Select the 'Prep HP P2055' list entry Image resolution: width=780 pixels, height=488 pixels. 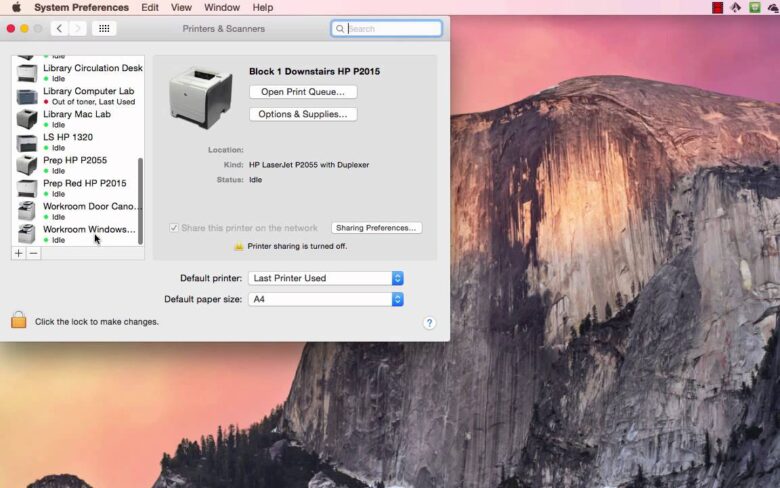[x=78, y=165]
